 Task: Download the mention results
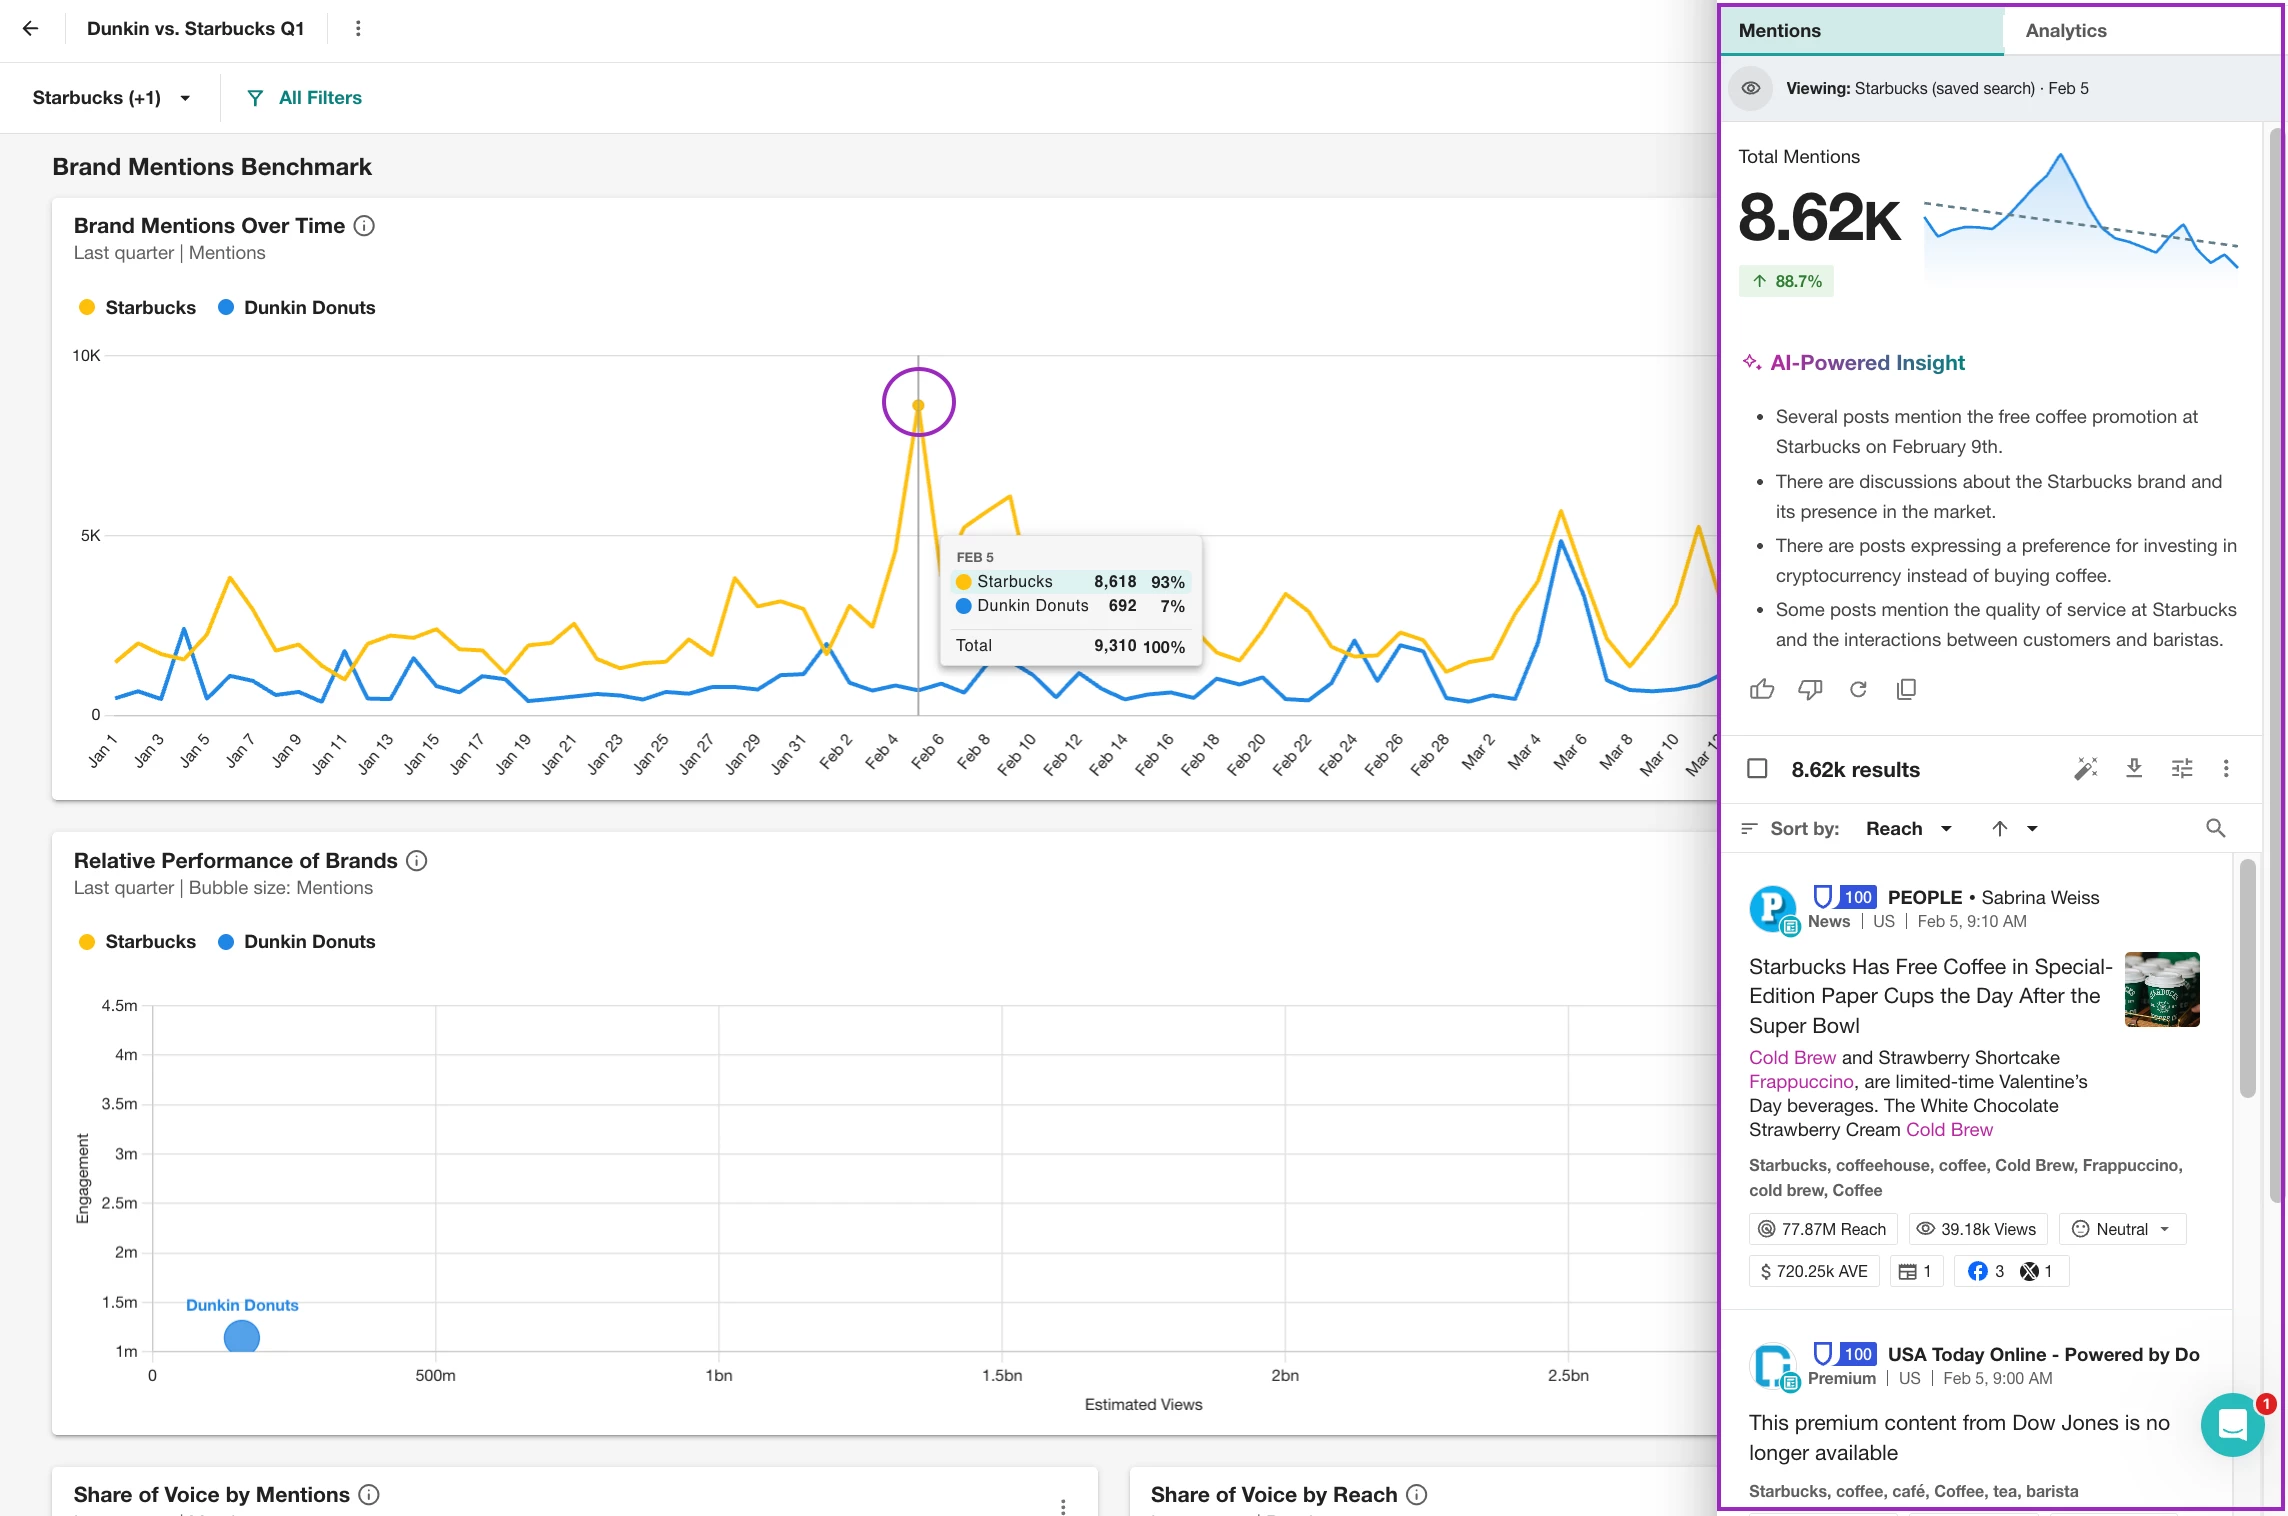point(2134,768)
